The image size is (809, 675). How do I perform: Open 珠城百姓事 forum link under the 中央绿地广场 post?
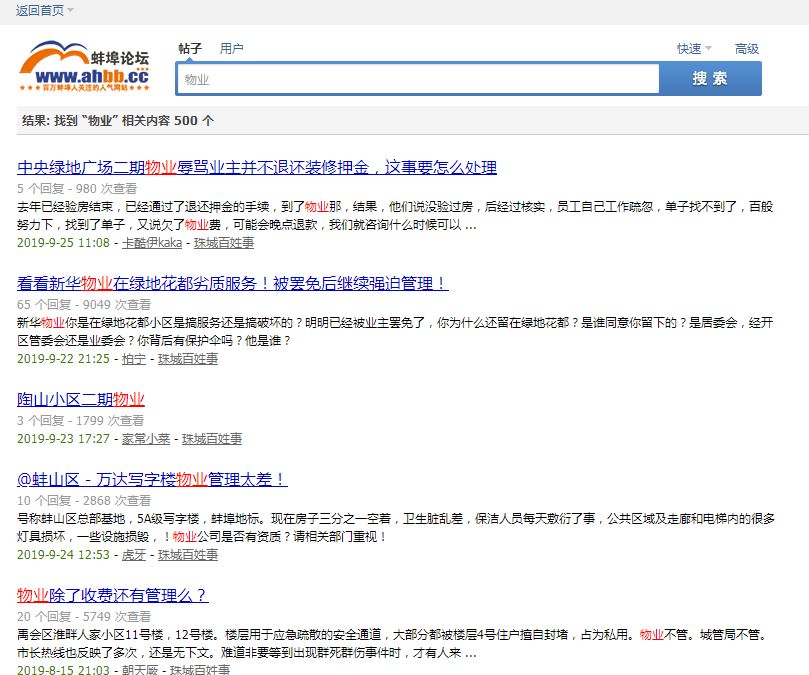point(224,243)
